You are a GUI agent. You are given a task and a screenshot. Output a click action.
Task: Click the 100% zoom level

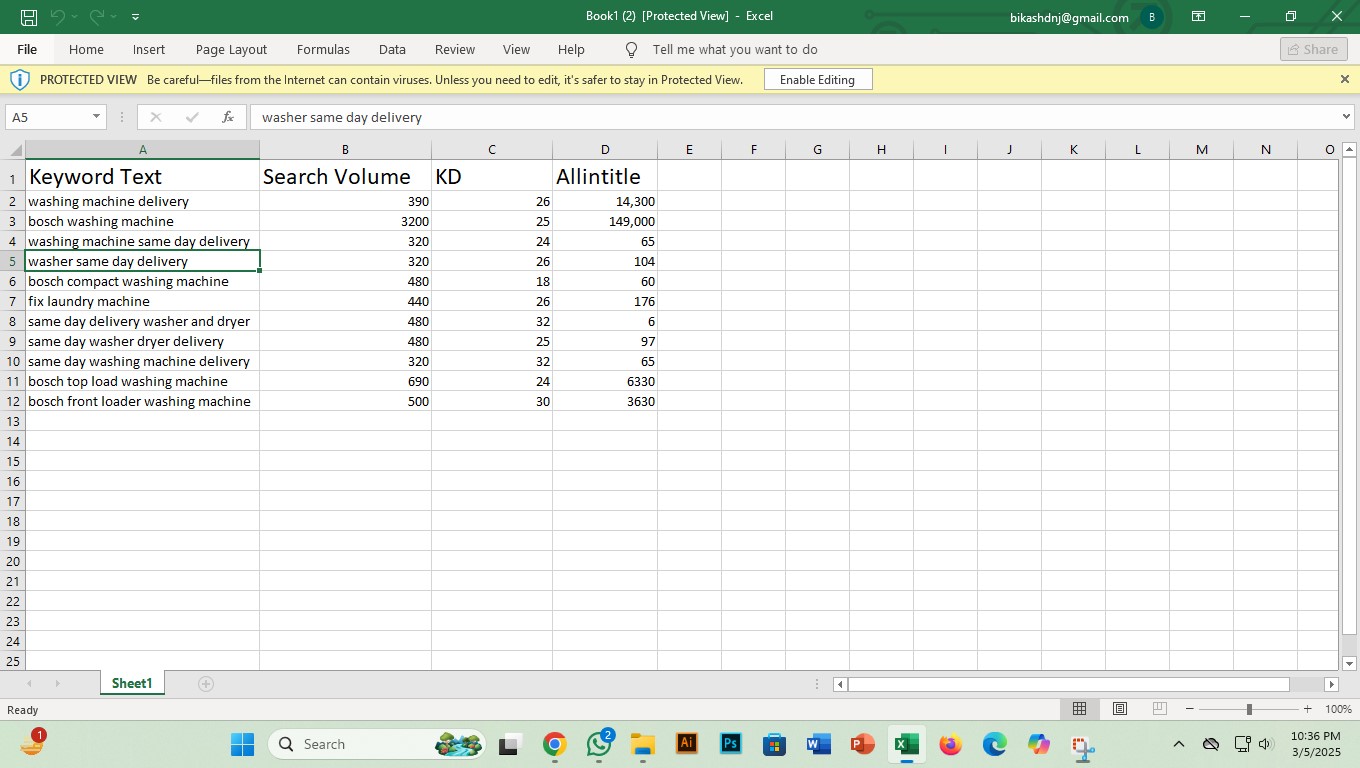pos(1338,709)
